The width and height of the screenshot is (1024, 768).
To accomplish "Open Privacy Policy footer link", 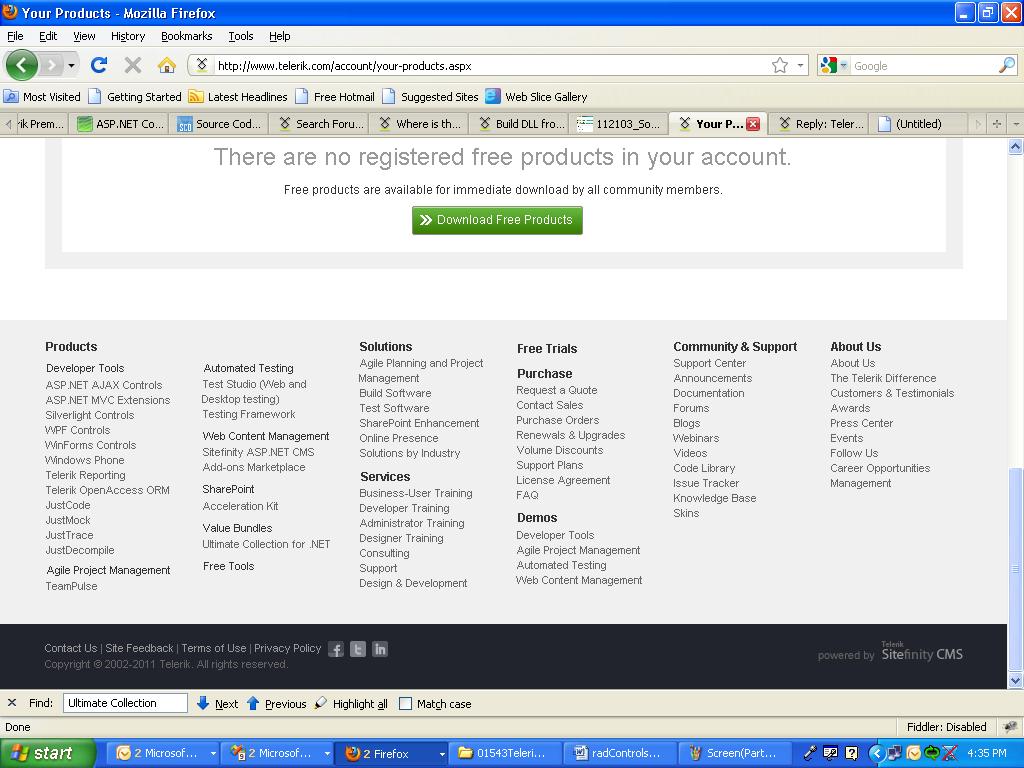I will click(287, 648).
